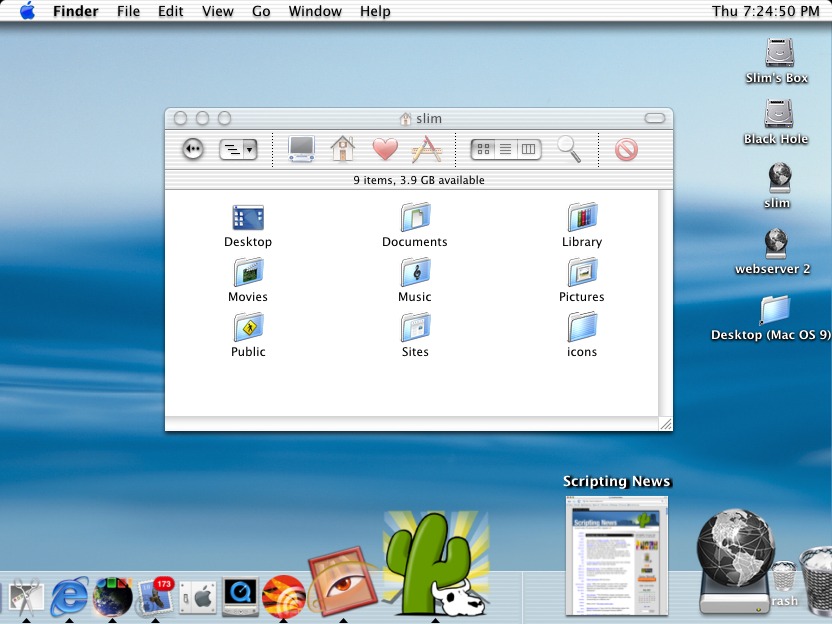Click Internet Explorer in the Dock

coord(69,597)
